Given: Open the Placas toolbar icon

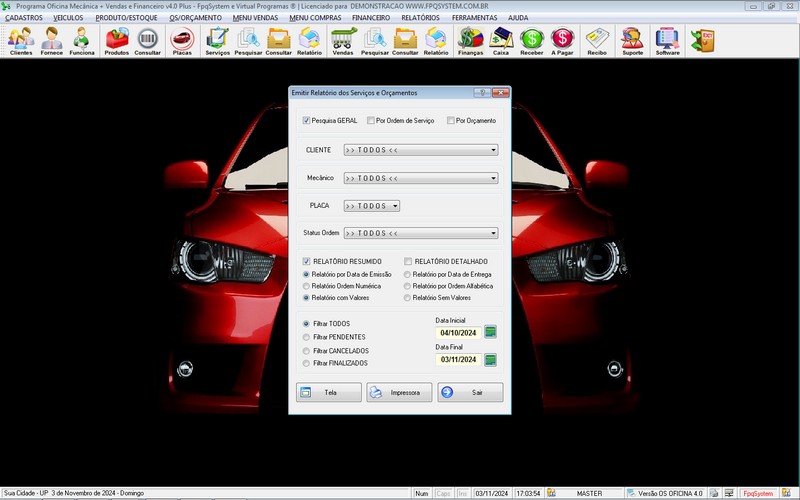Looking at the screenshot, I should pos(182,40).
